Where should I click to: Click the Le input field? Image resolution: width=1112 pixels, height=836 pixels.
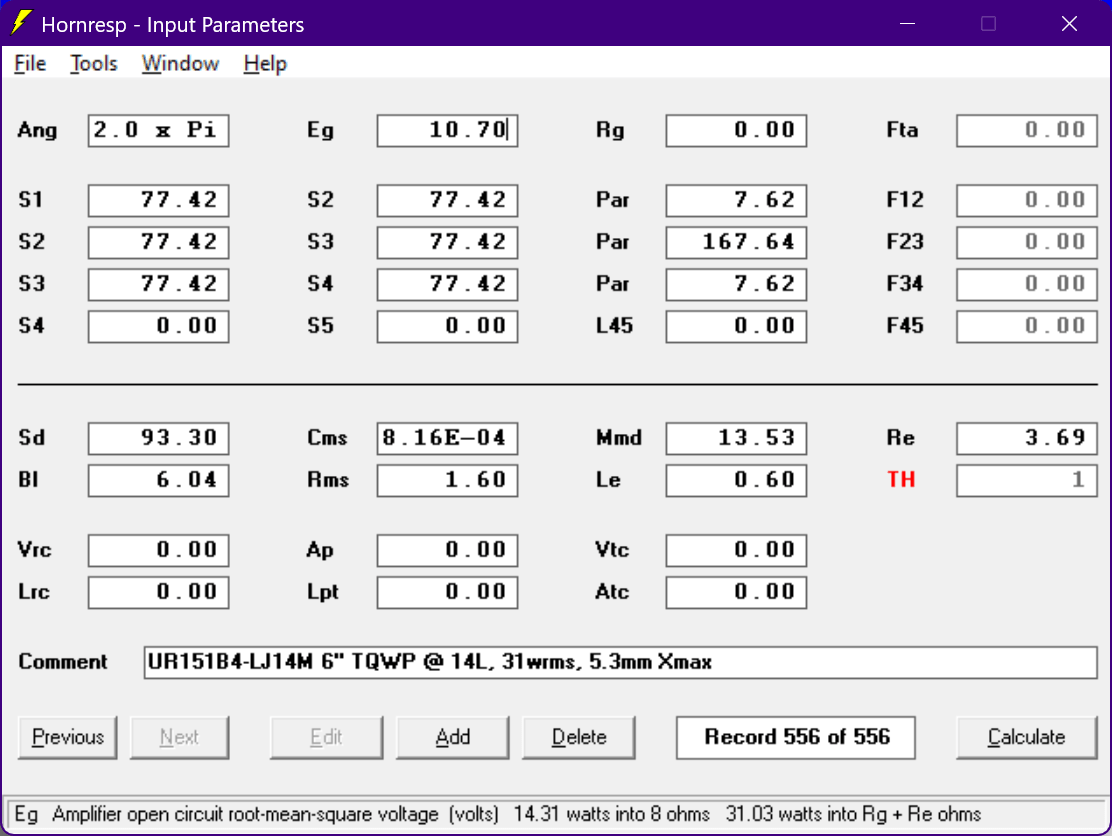pyautogui.click(x=736, y=480)
